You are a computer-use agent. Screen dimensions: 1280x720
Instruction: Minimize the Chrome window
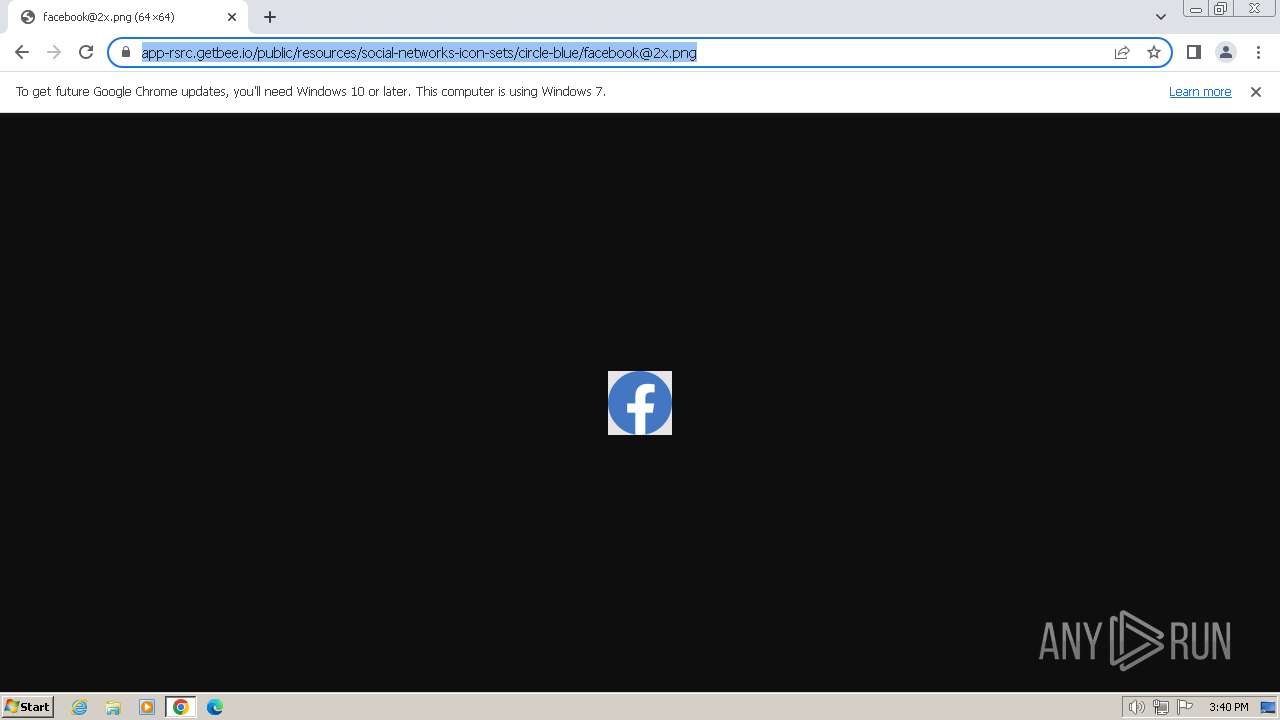pos(1196,9)
